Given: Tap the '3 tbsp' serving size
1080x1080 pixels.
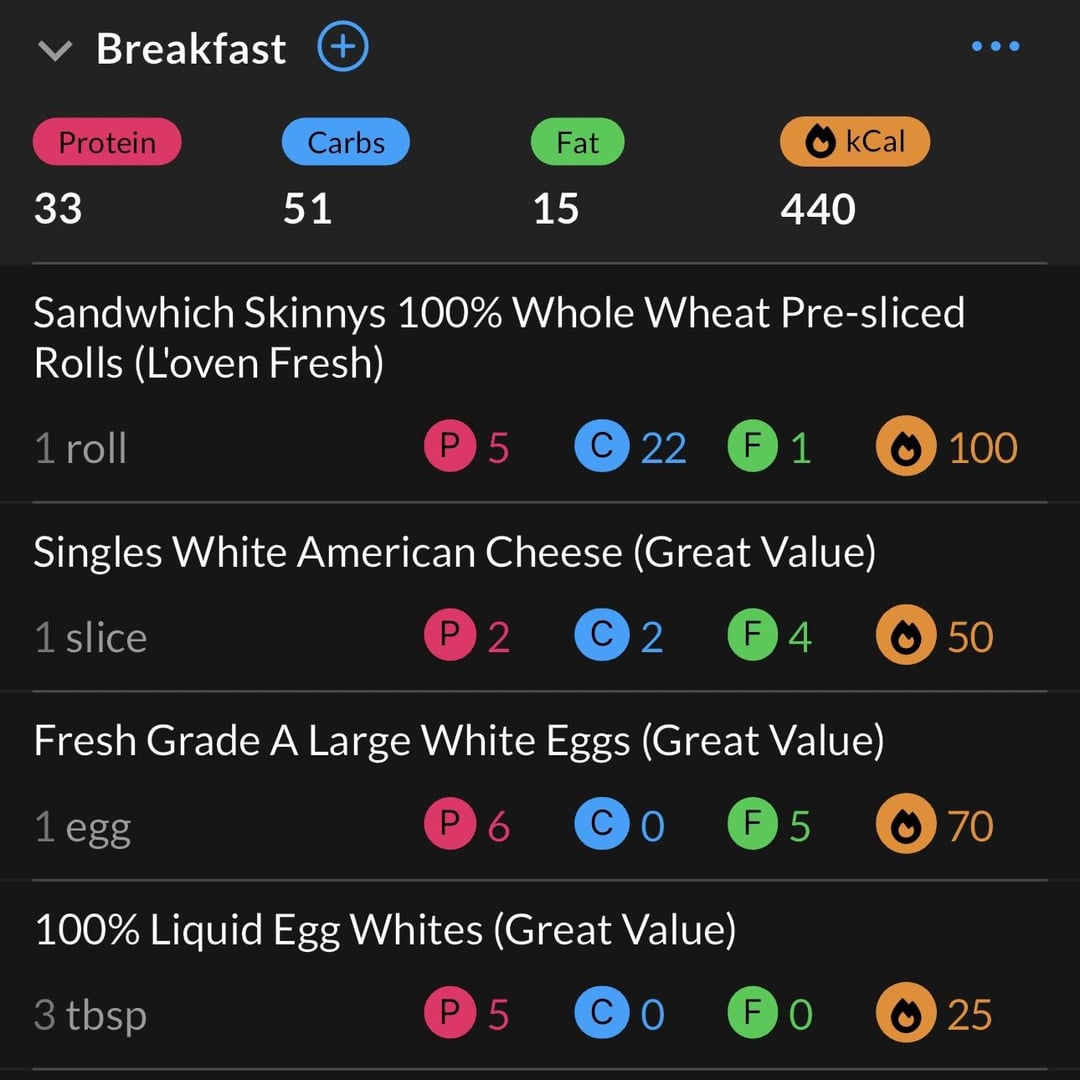Looking at the screenshot, I should pos(90,1015).
